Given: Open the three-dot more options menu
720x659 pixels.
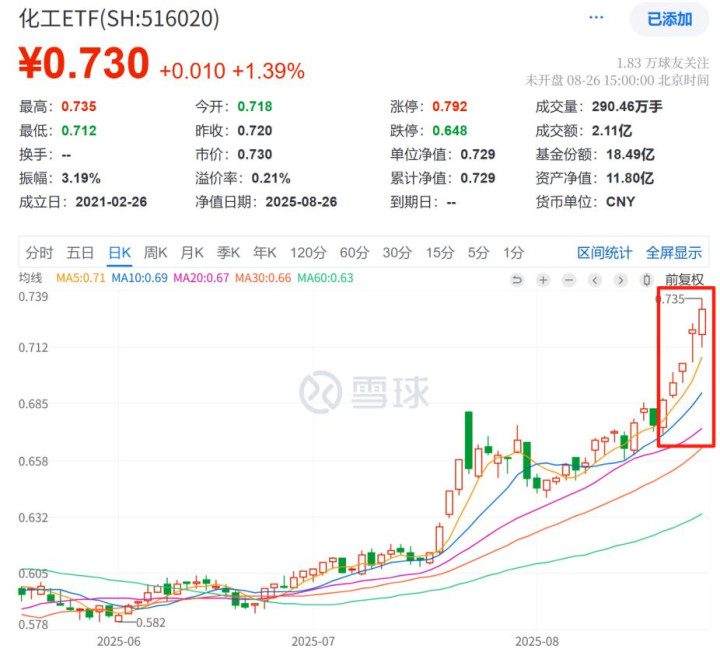Looking at the screenshot, I should pyautogui.click(x=596, y=17).
